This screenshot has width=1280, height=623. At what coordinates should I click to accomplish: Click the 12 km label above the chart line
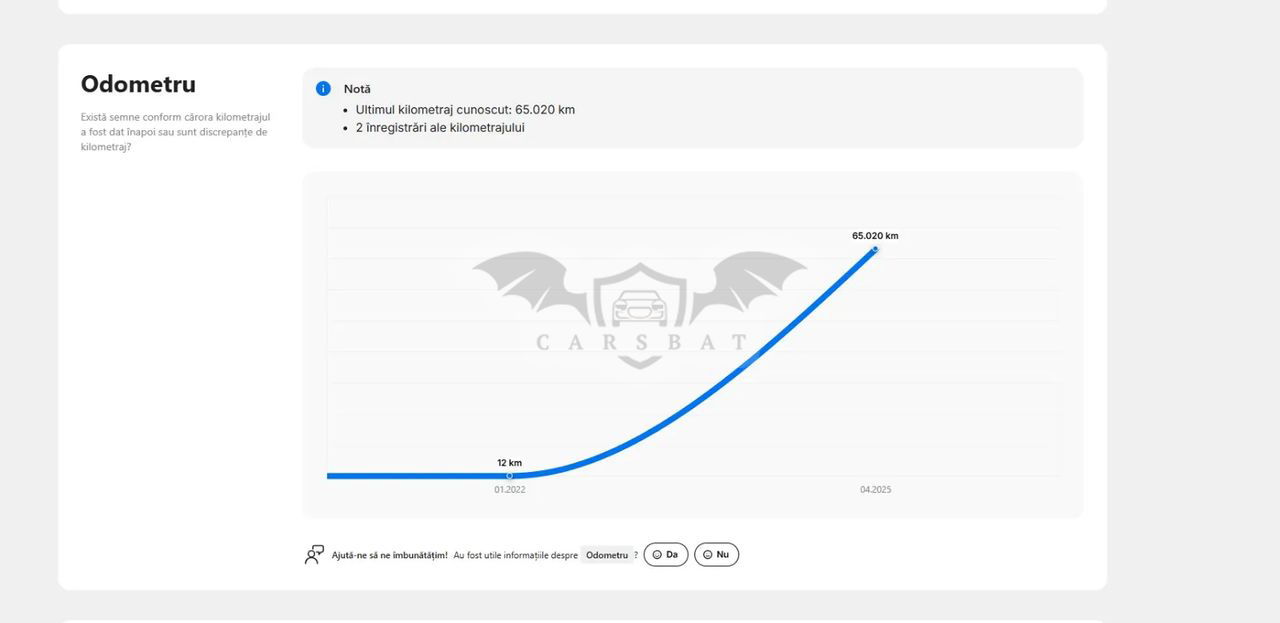click(509, 463)
